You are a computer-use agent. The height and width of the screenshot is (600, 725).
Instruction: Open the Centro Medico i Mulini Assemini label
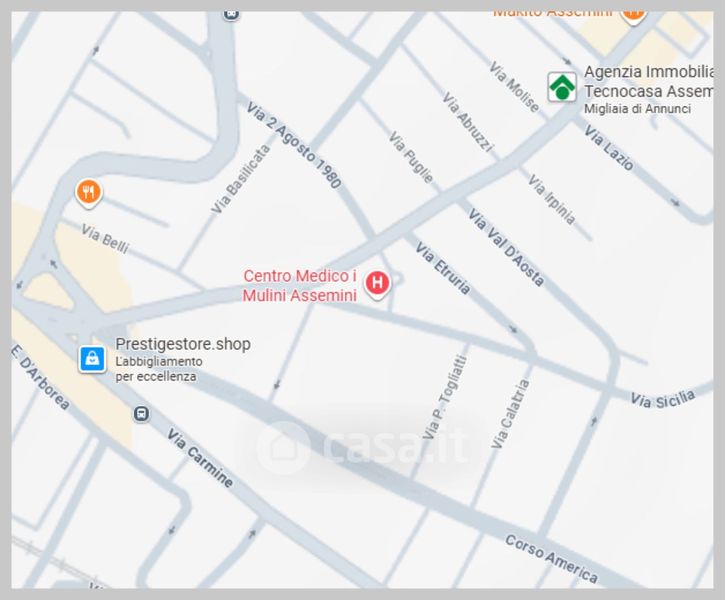click(x=300, y=286)
